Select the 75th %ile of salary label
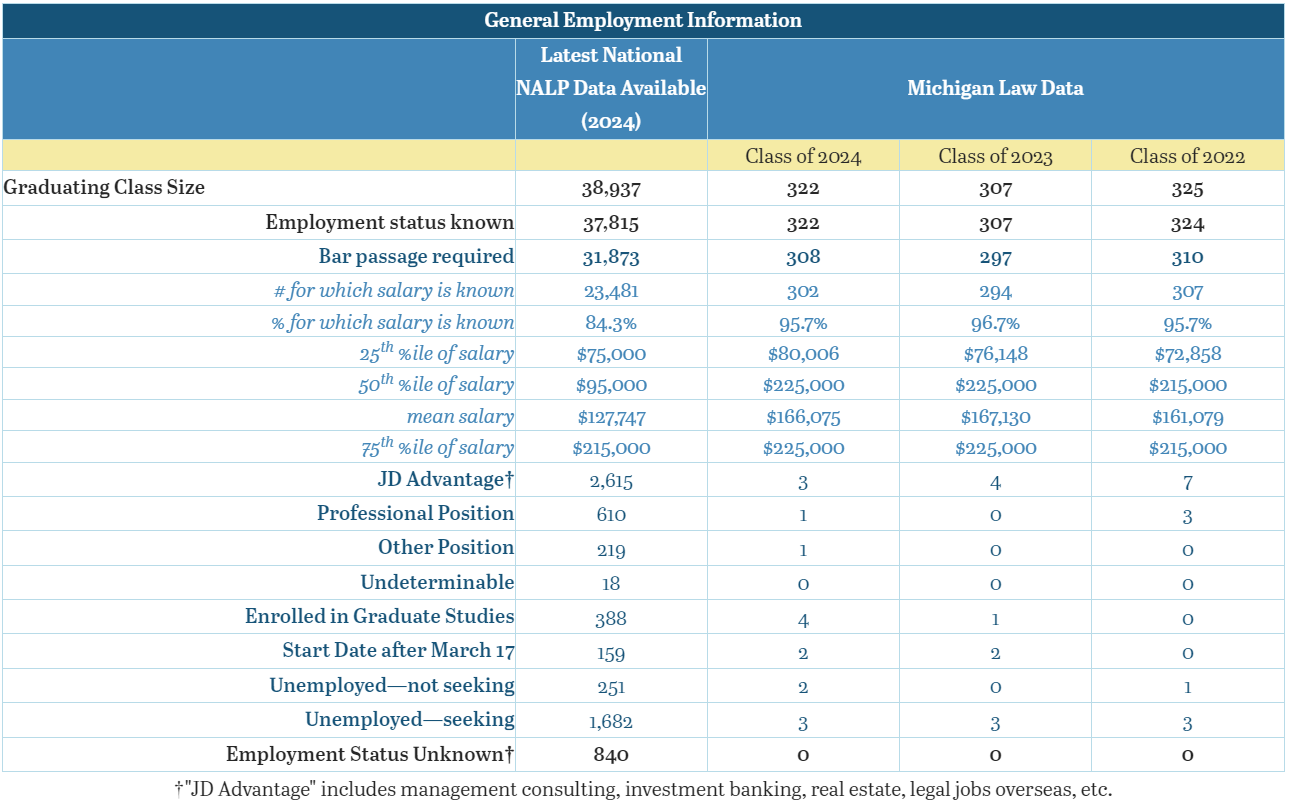 438,447
